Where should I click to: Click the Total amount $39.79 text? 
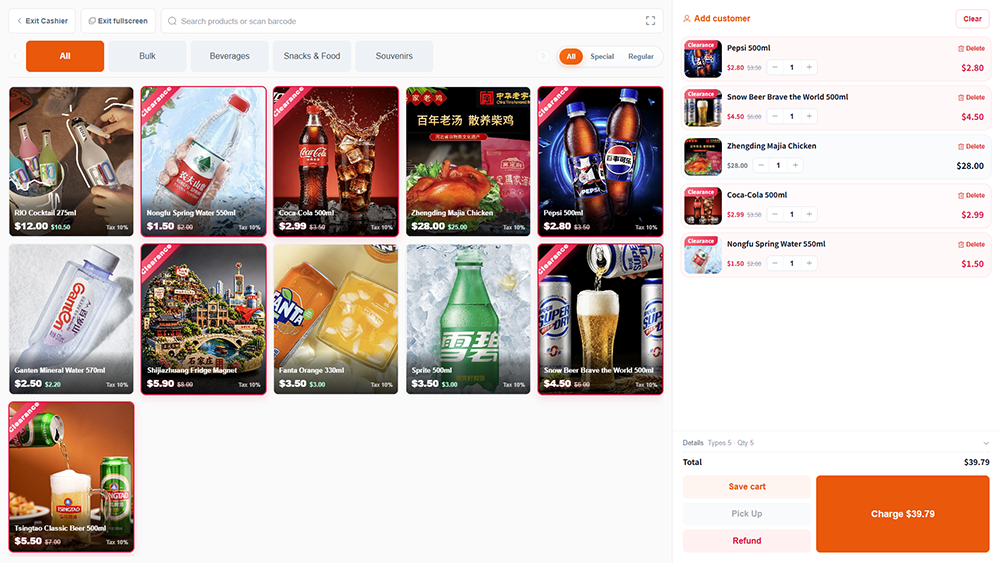pyautogui.click(x=976, y=462)
